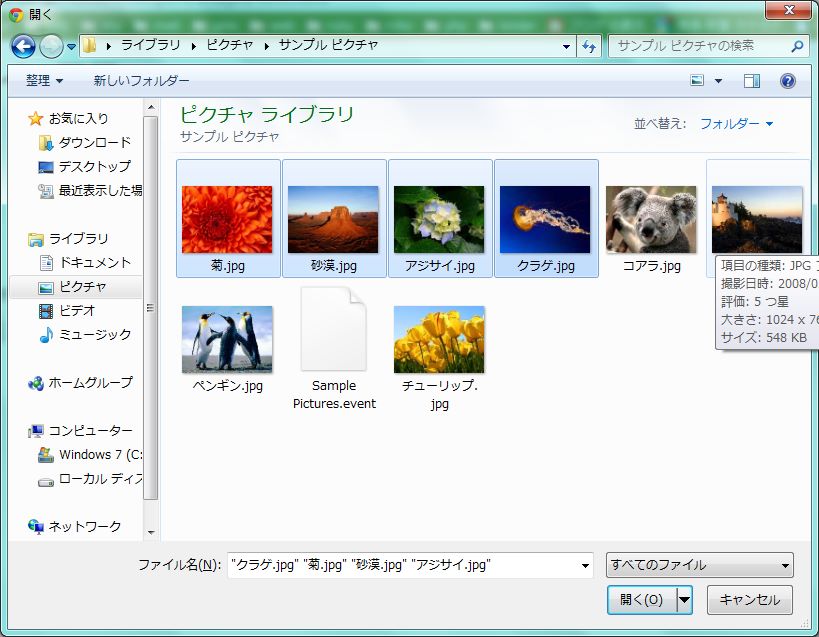The height and width of the screenshot is (637, 819).
Task: Select the 砂漠.jpg thumbnail
Action: (x=333, y=219)
